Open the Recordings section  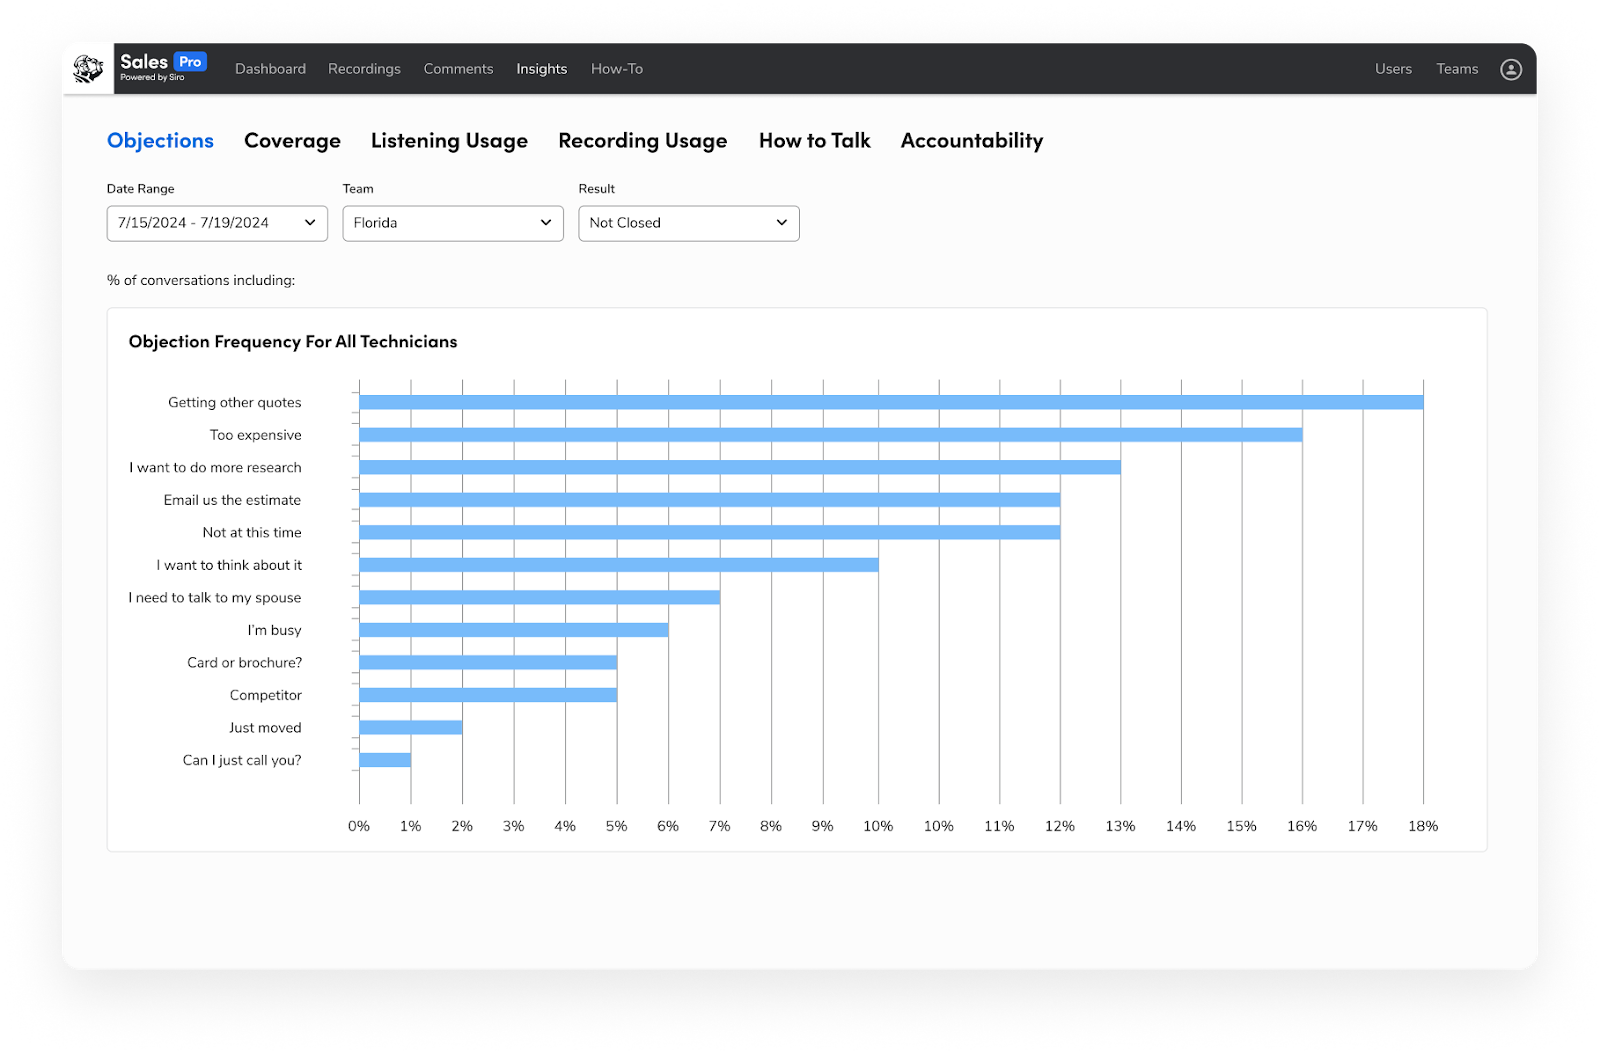[x=364, y=68]
